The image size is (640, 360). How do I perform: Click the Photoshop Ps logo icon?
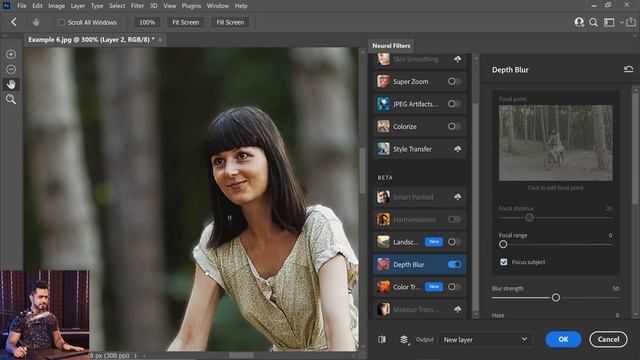coord(7,6)
